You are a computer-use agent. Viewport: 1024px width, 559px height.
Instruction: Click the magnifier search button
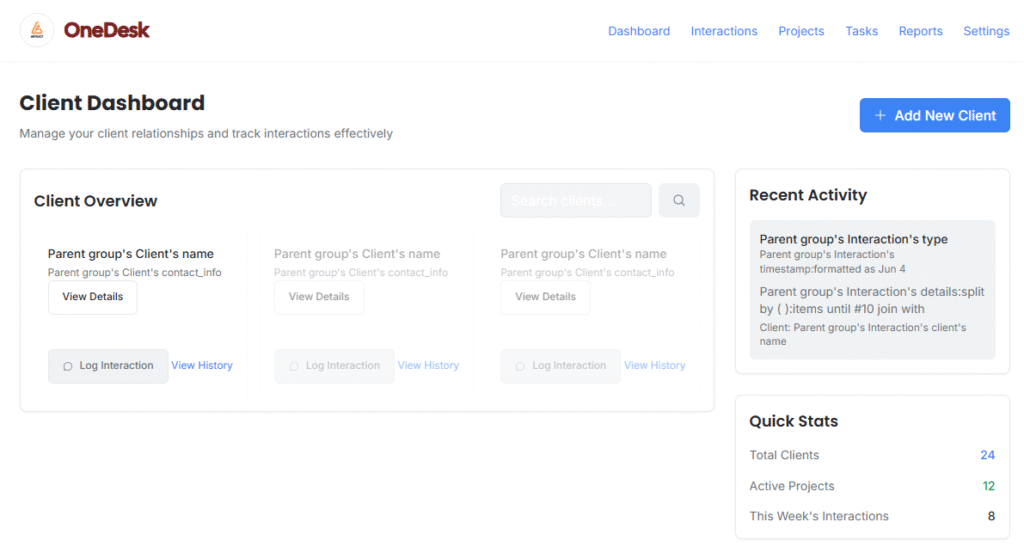click(679, 201)
